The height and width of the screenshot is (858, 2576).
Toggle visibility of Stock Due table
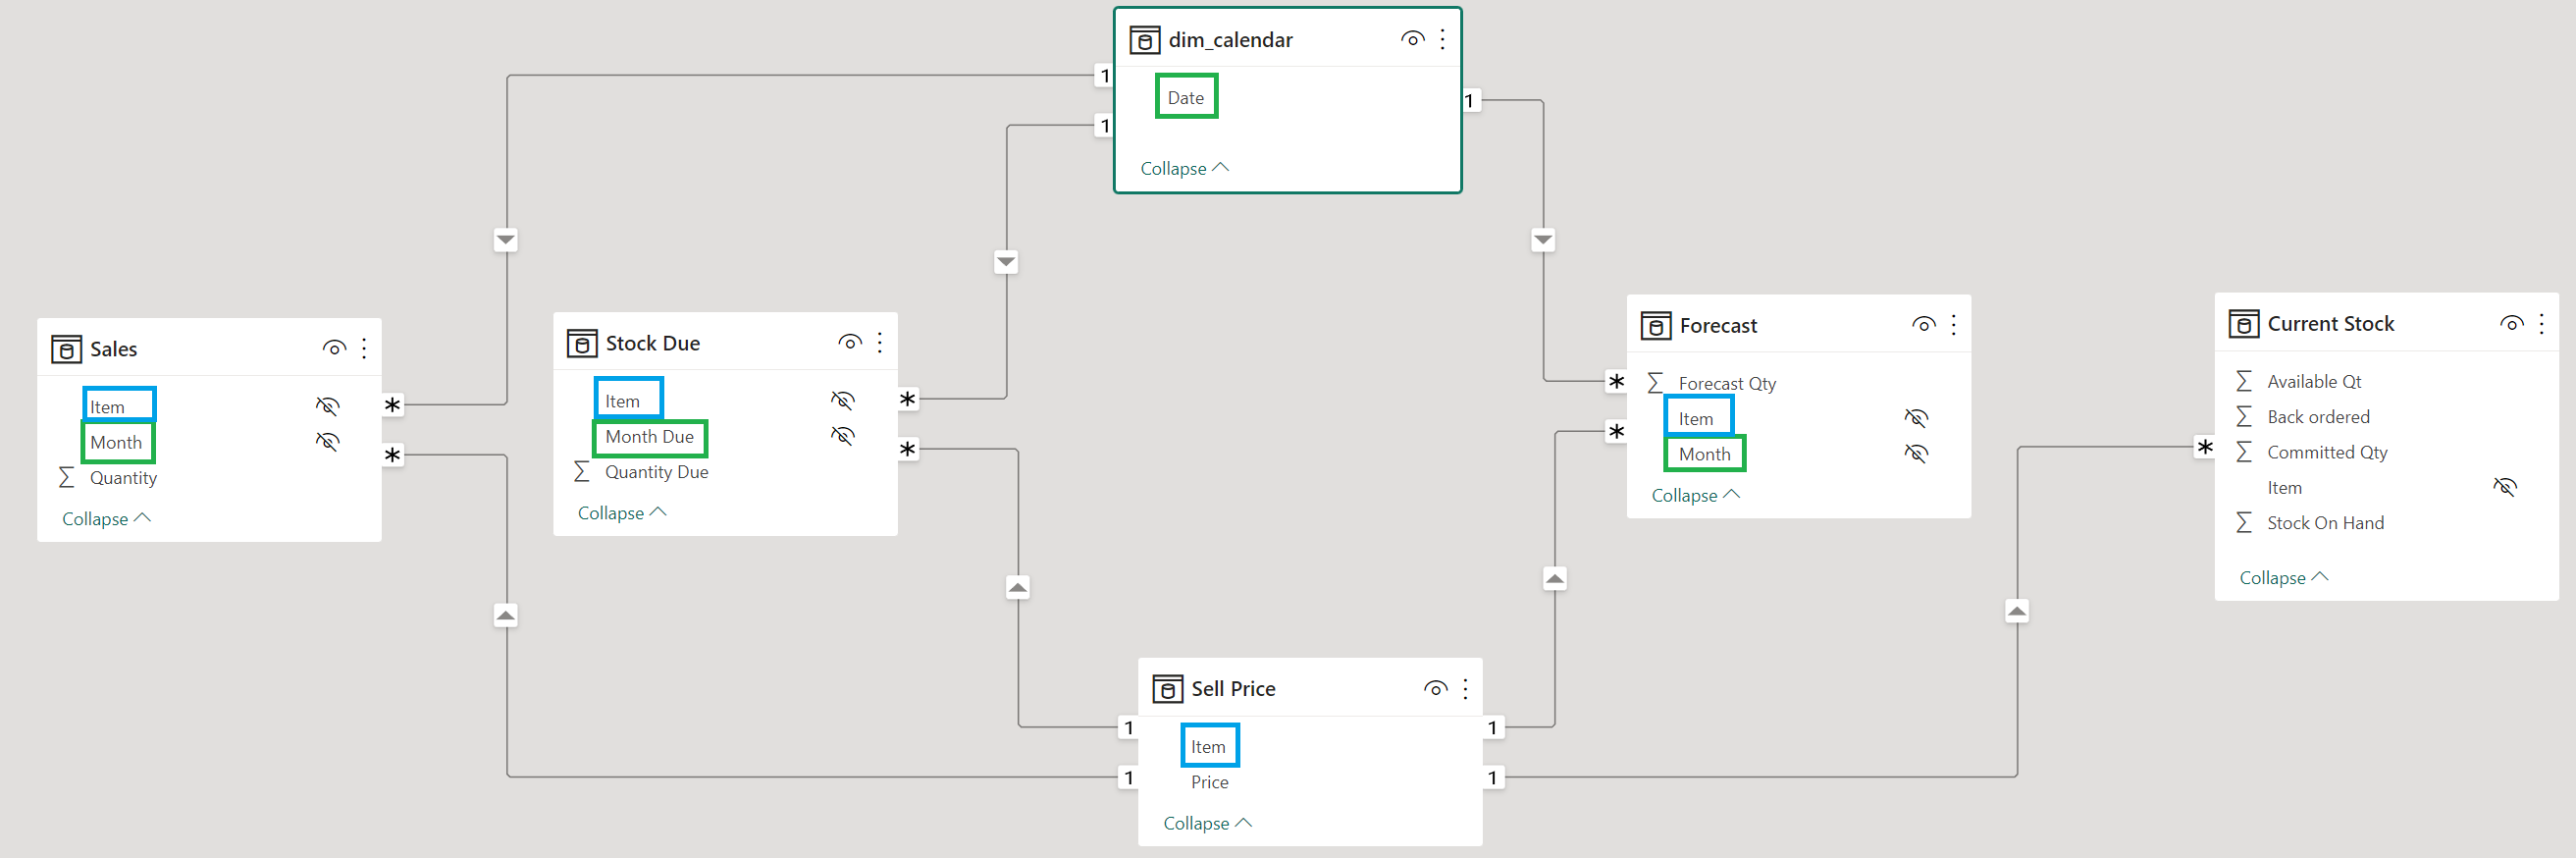point(850,342)
